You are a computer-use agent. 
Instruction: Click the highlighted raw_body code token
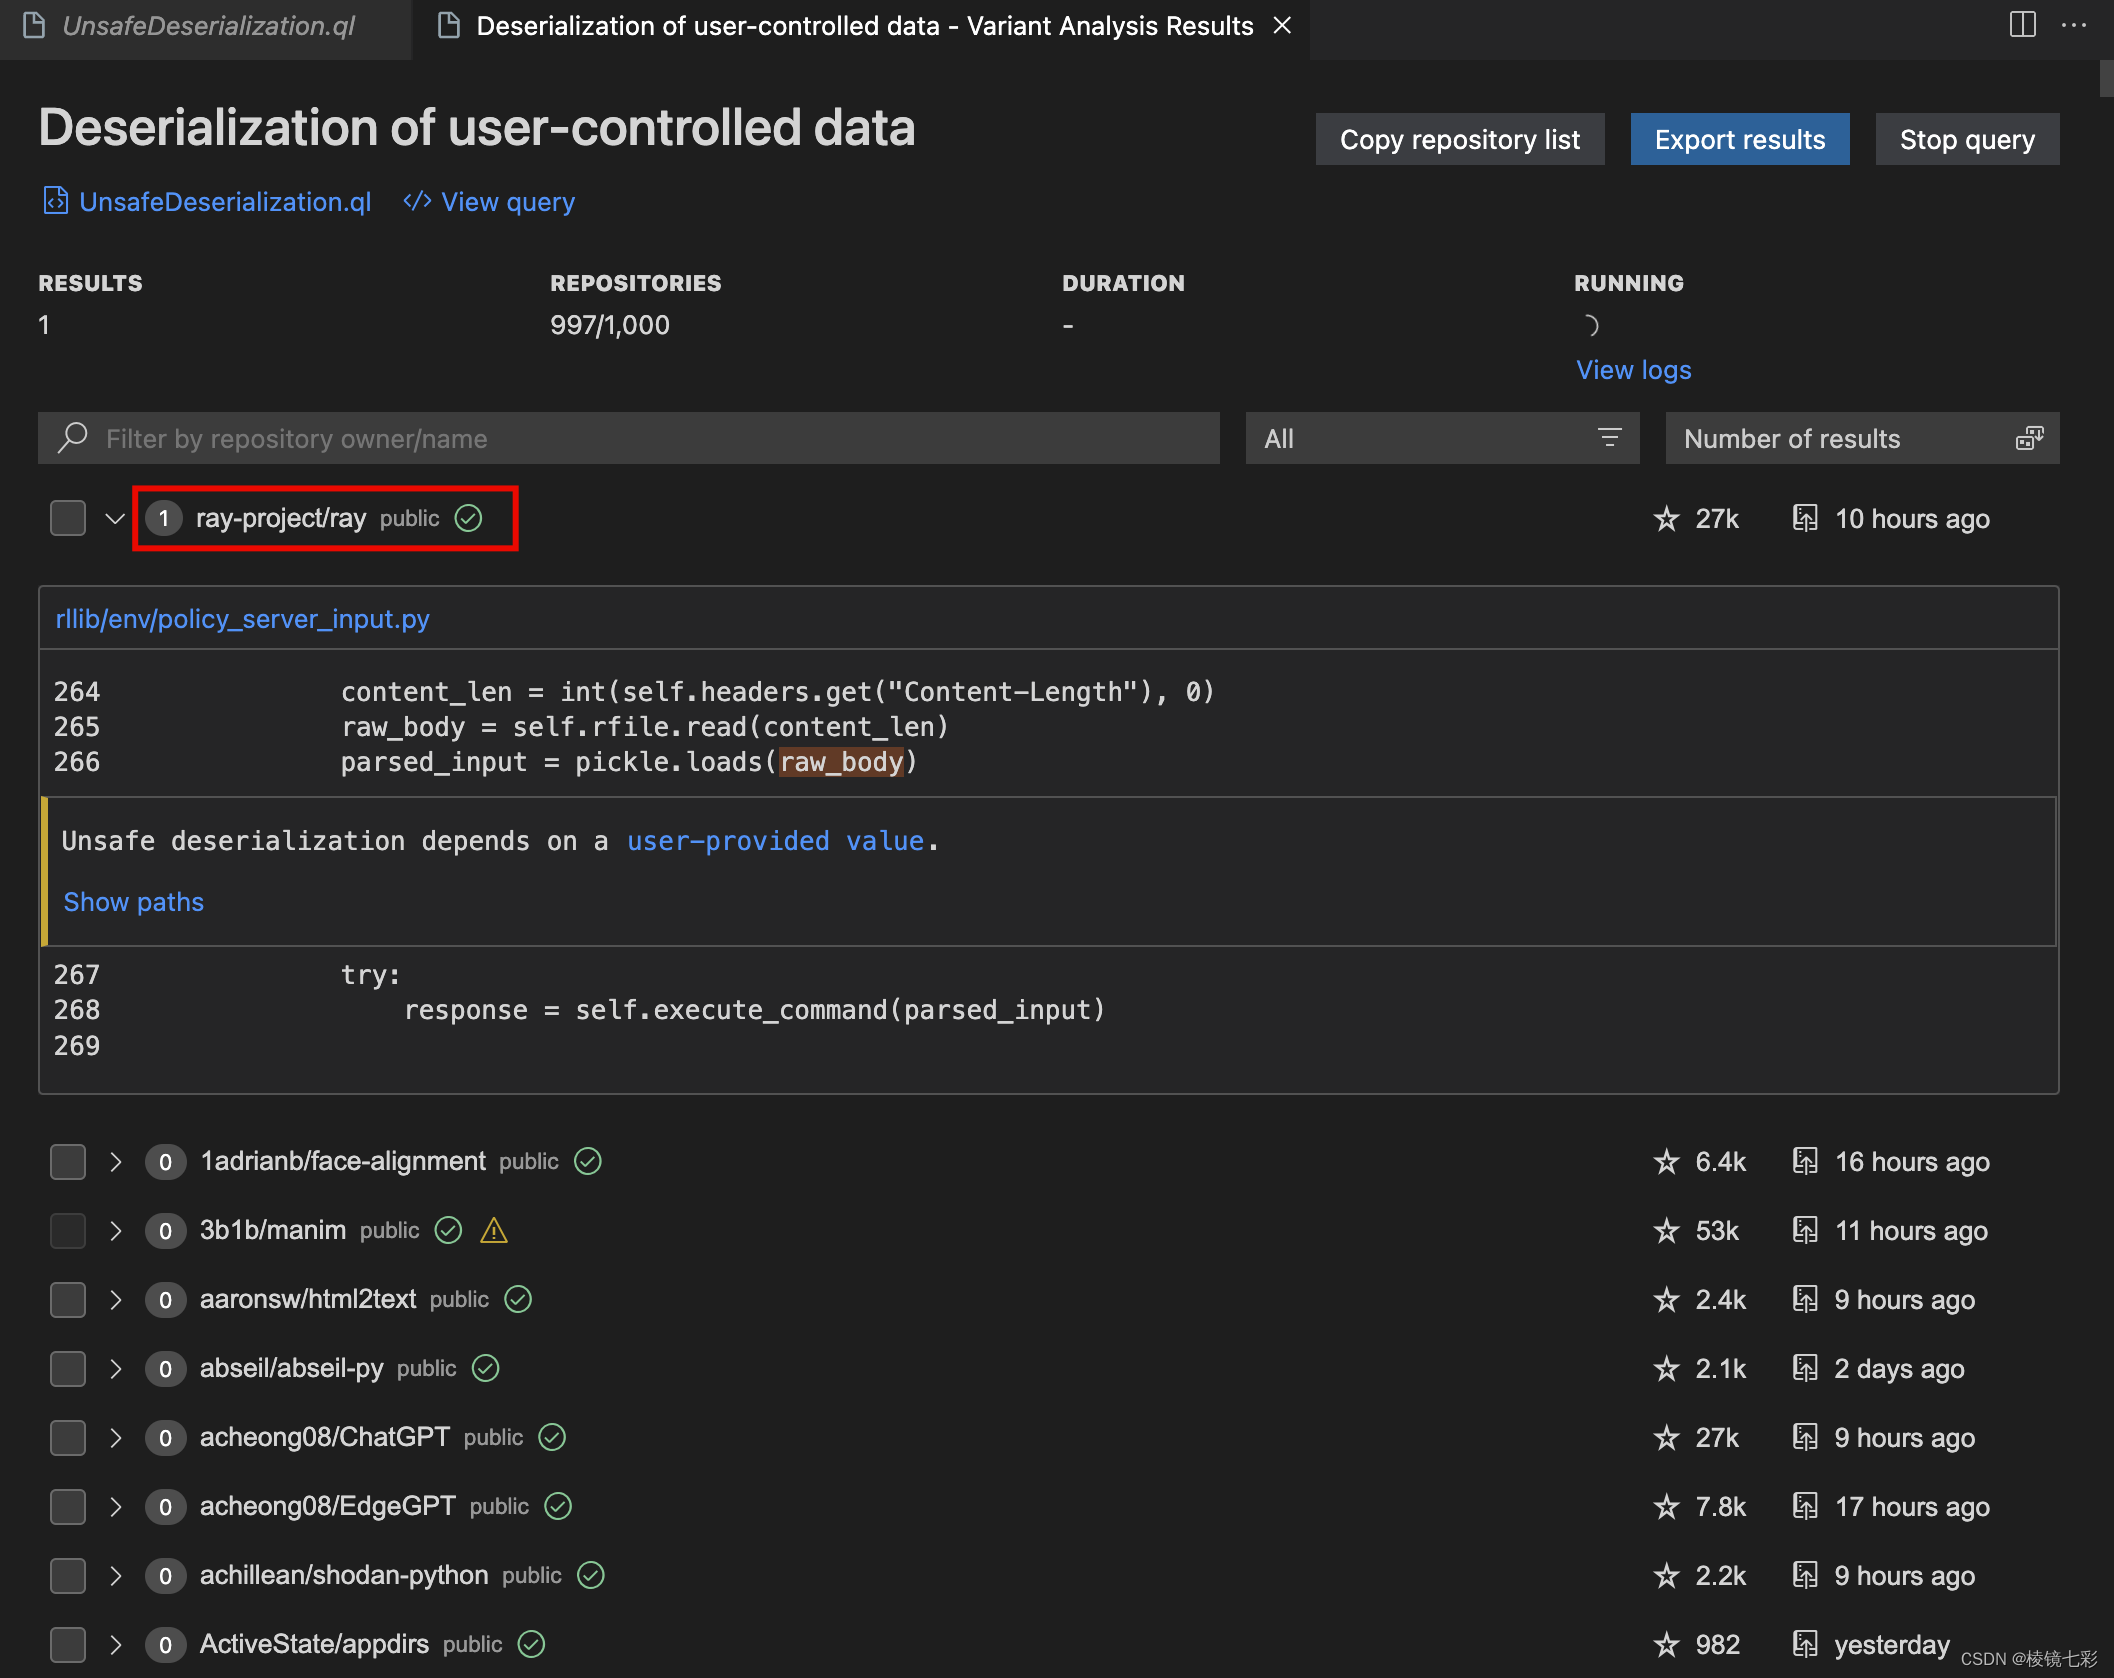tap(841, 762)
